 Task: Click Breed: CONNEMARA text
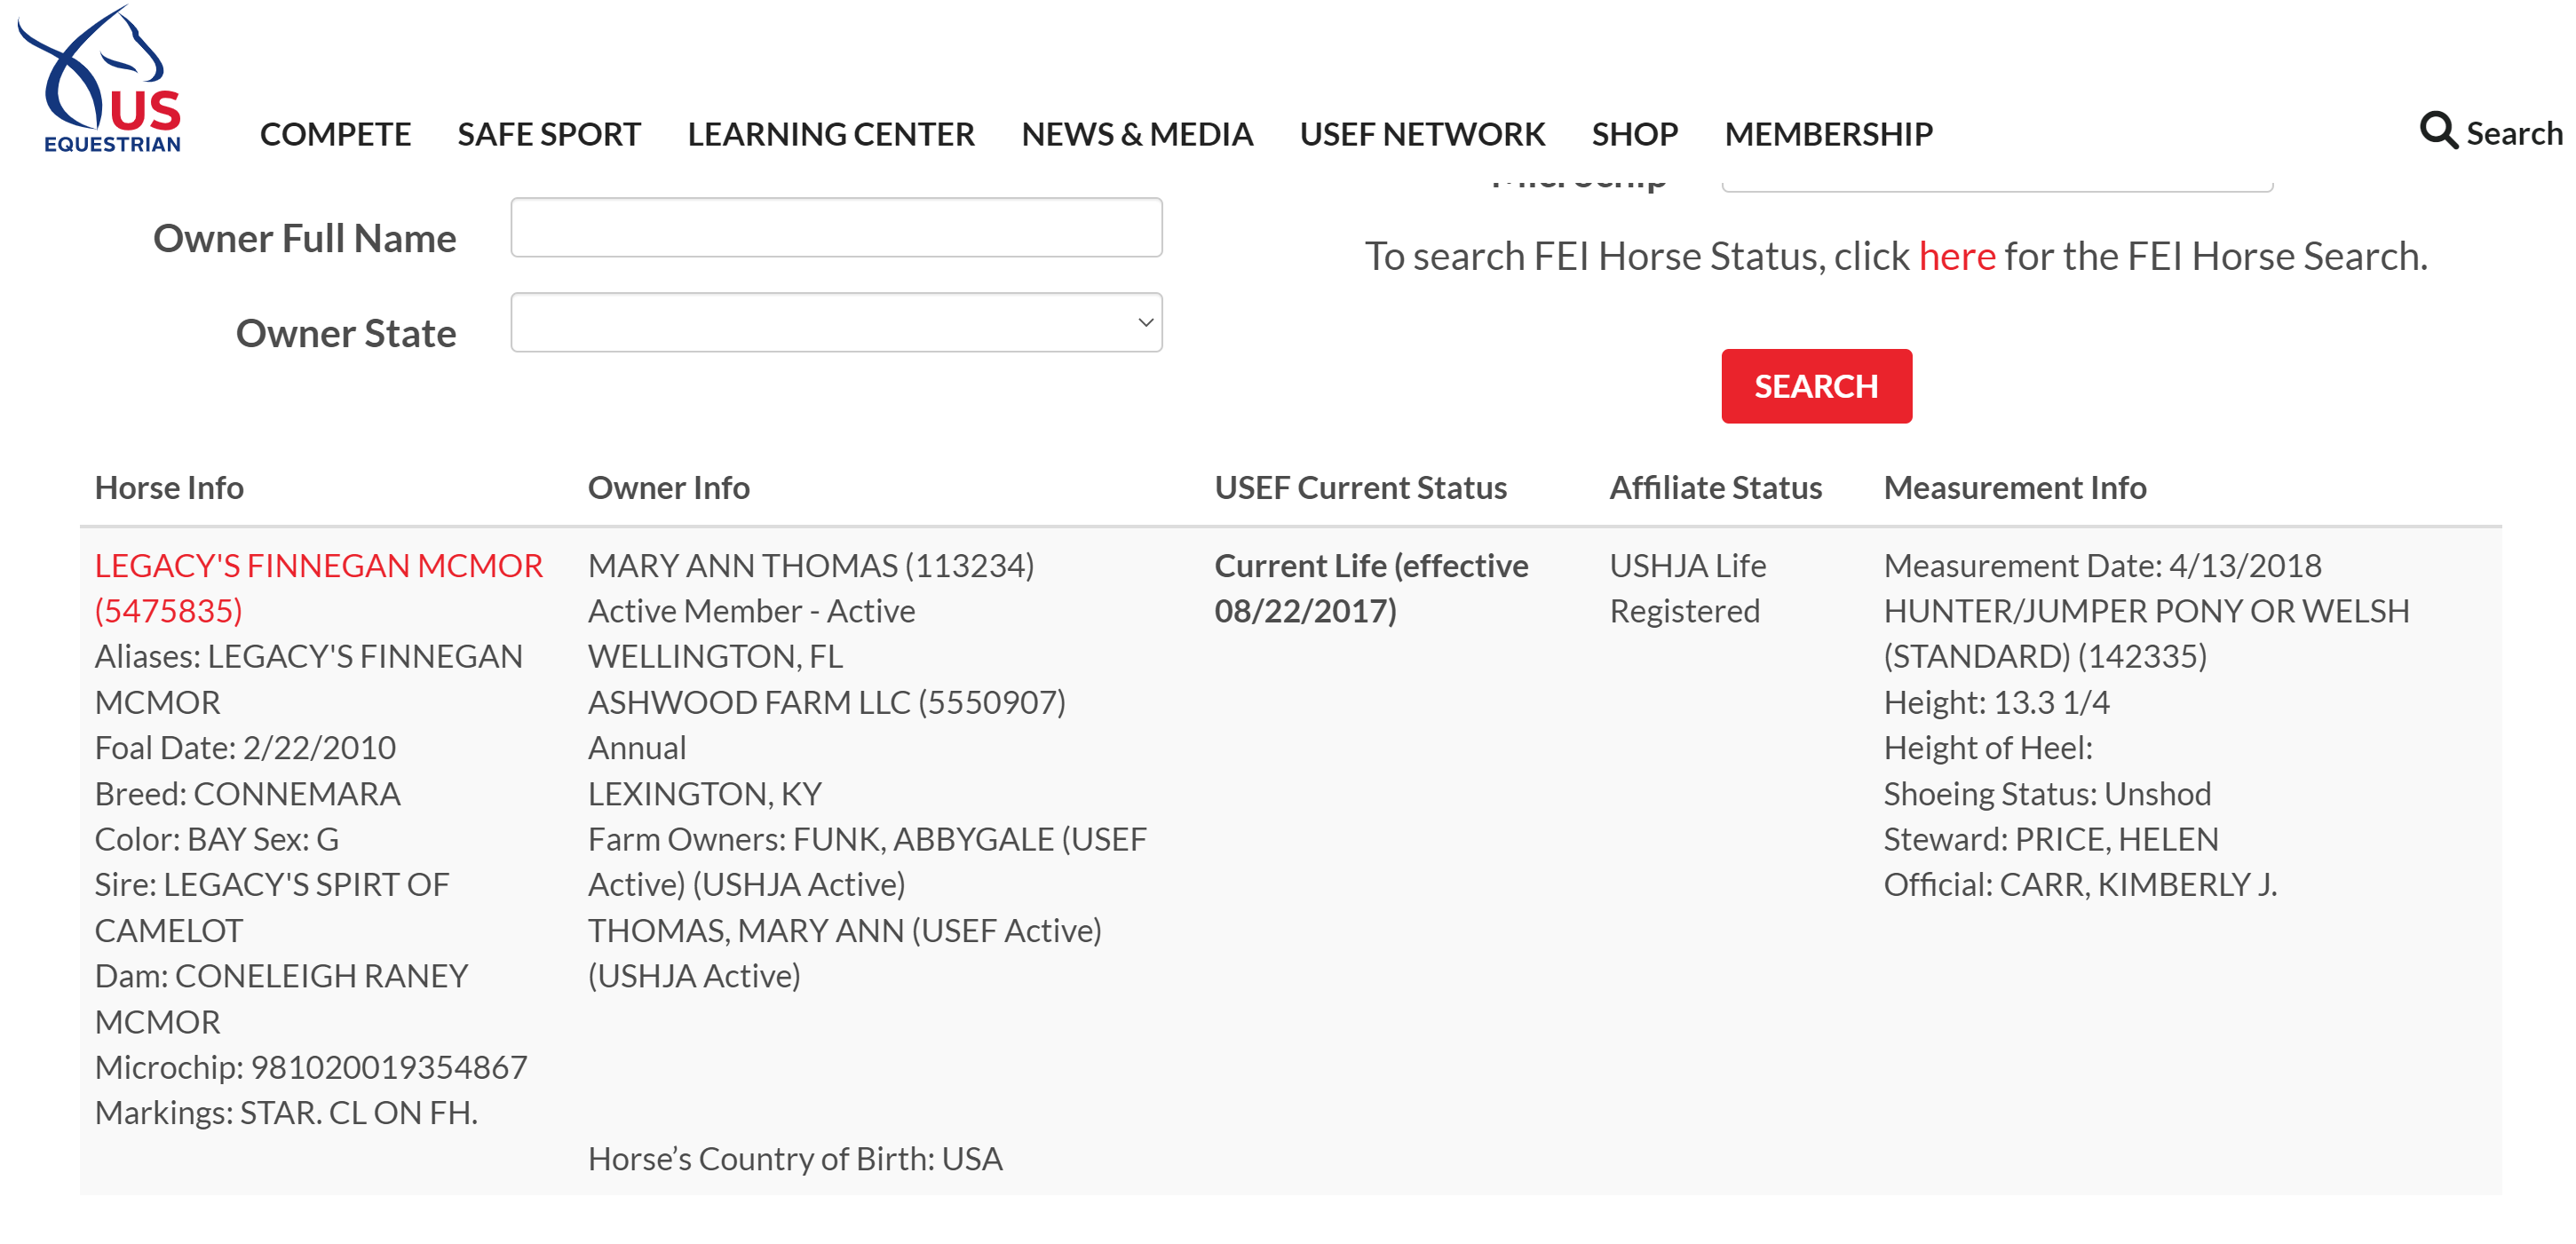tap(247, 794)
